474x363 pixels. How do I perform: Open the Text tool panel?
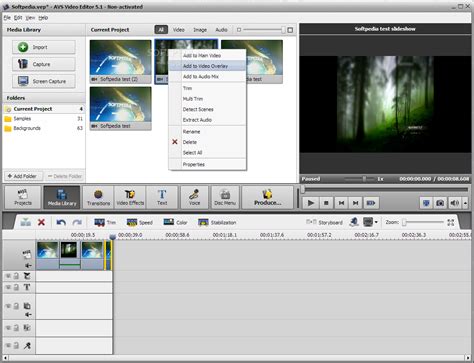(162, 197)
